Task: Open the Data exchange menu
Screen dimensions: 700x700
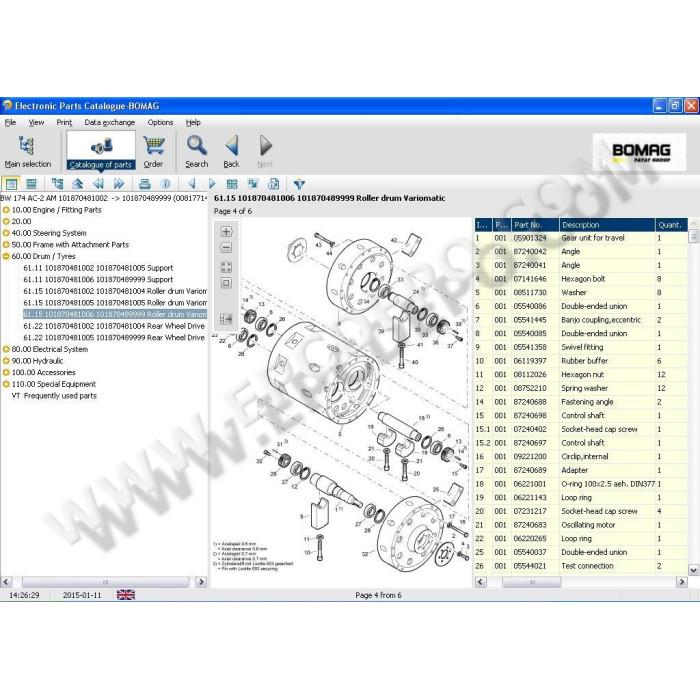Action: coord(109,122)
